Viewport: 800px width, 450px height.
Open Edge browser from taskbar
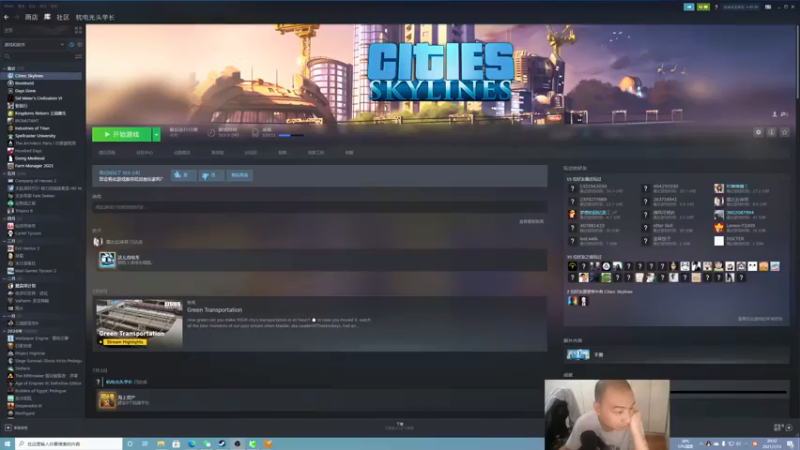(x=191, y=444)
